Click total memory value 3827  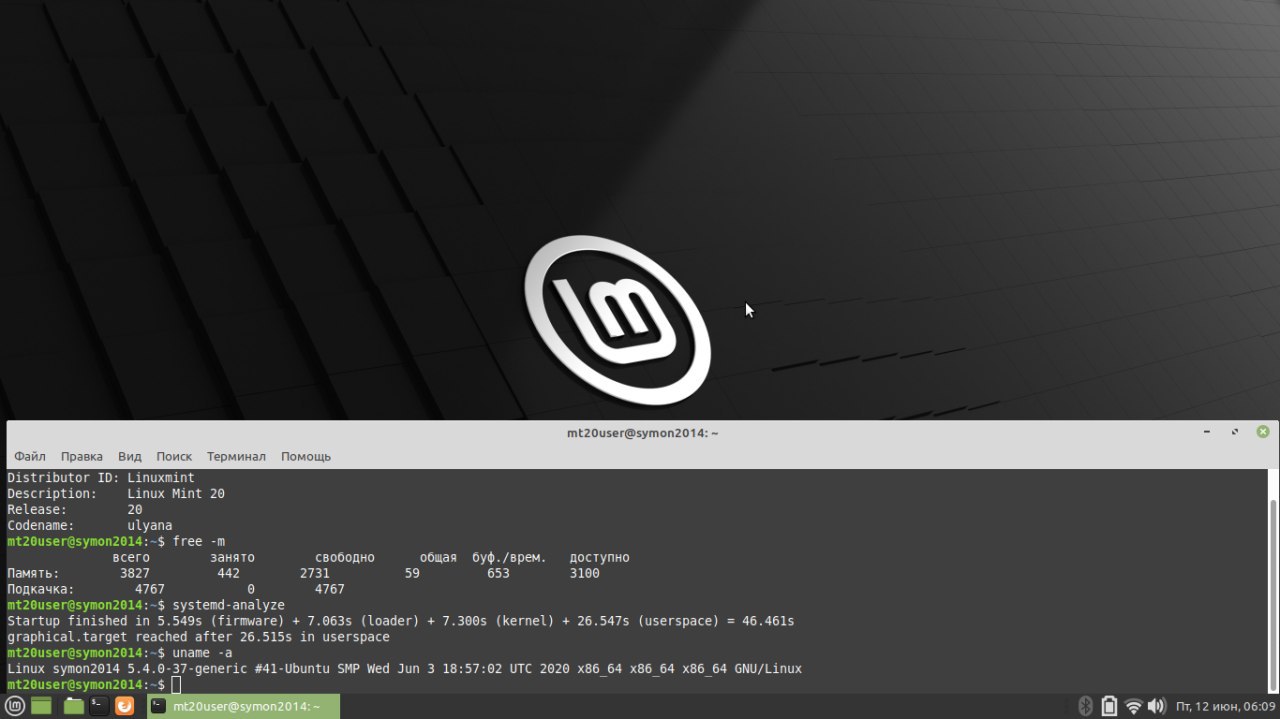click(x=134, y=573)
